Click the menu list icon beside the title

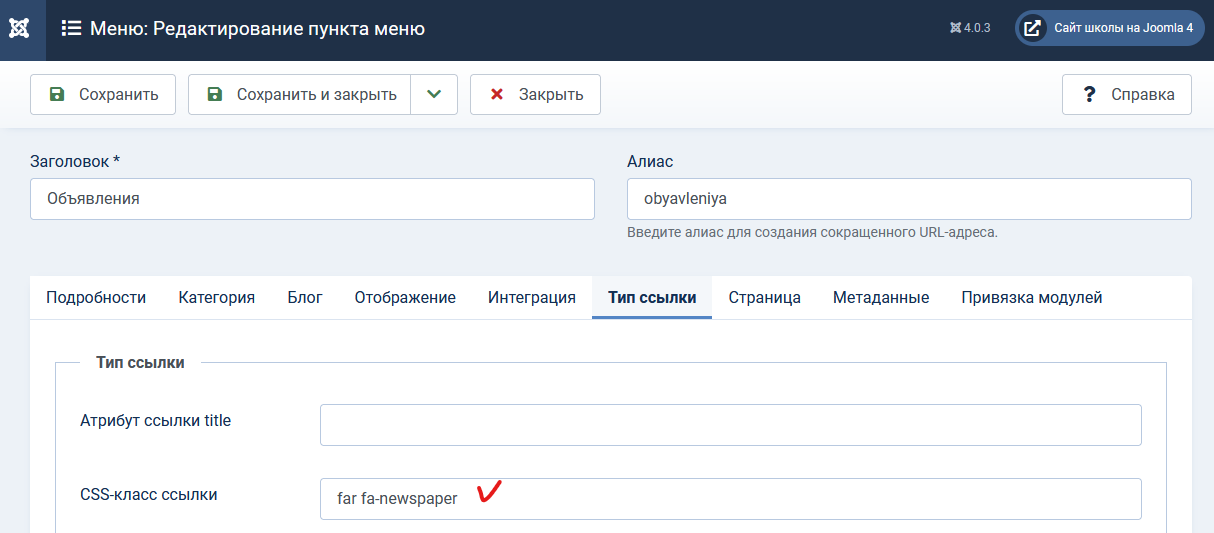click(71, 29)
